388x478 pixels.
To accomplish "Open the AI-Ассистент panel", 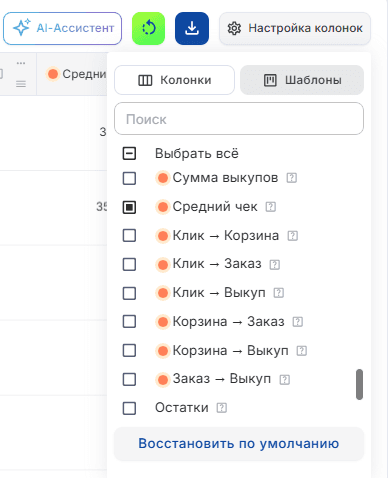I will coord(62,28).
